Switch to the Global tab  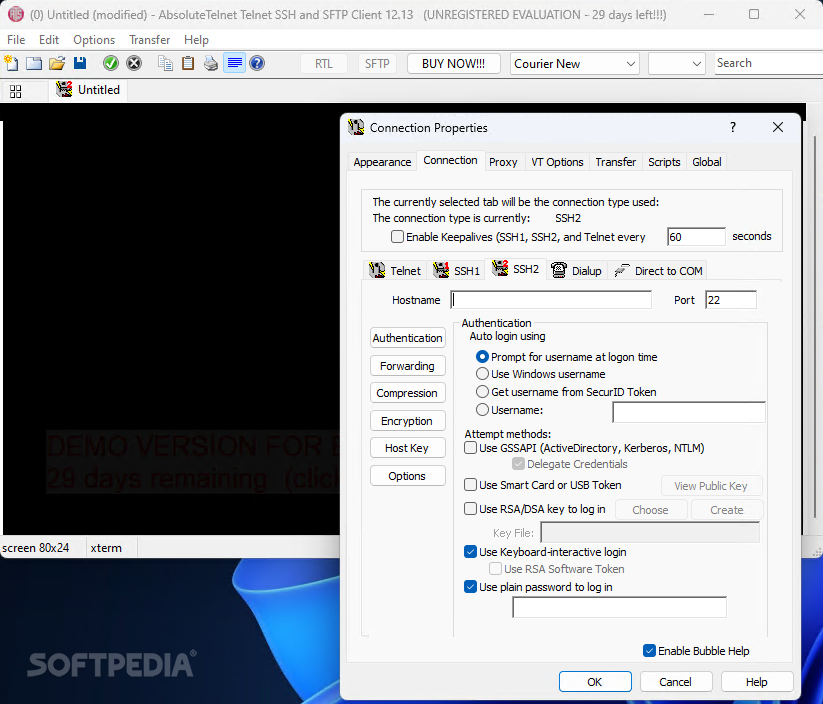[x=706, y=162]
